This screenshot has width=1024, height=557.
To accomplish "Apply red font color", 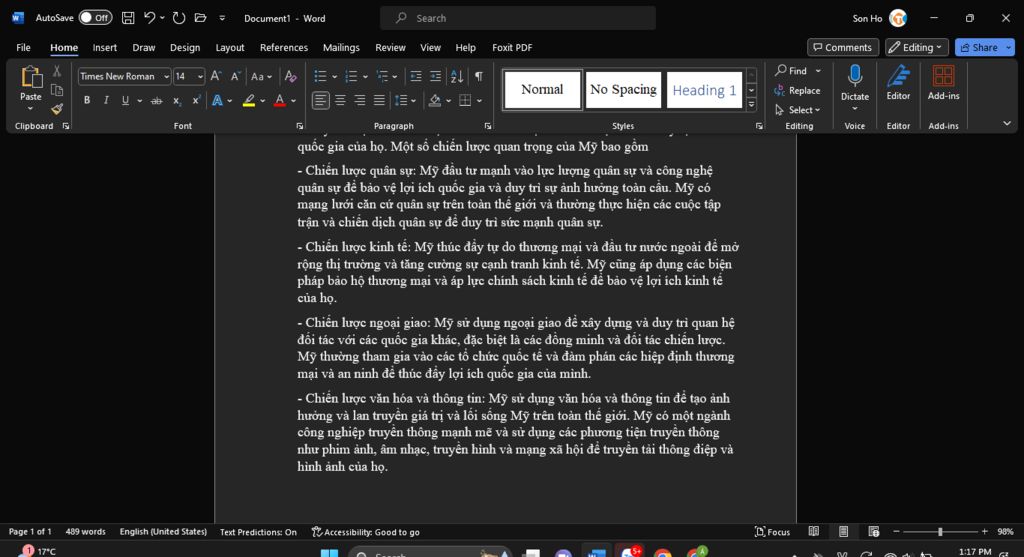I will (x=280, y=101).
